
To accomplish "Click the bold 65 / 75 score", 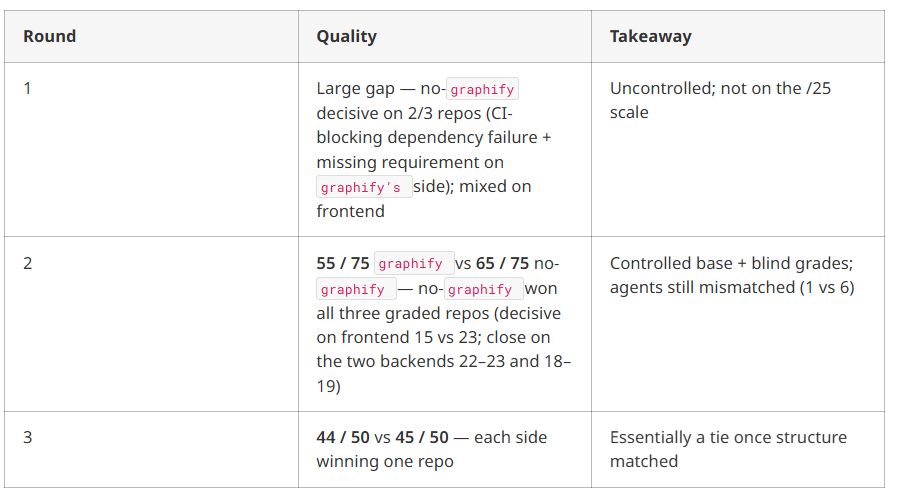I will (x=502, y=263).
